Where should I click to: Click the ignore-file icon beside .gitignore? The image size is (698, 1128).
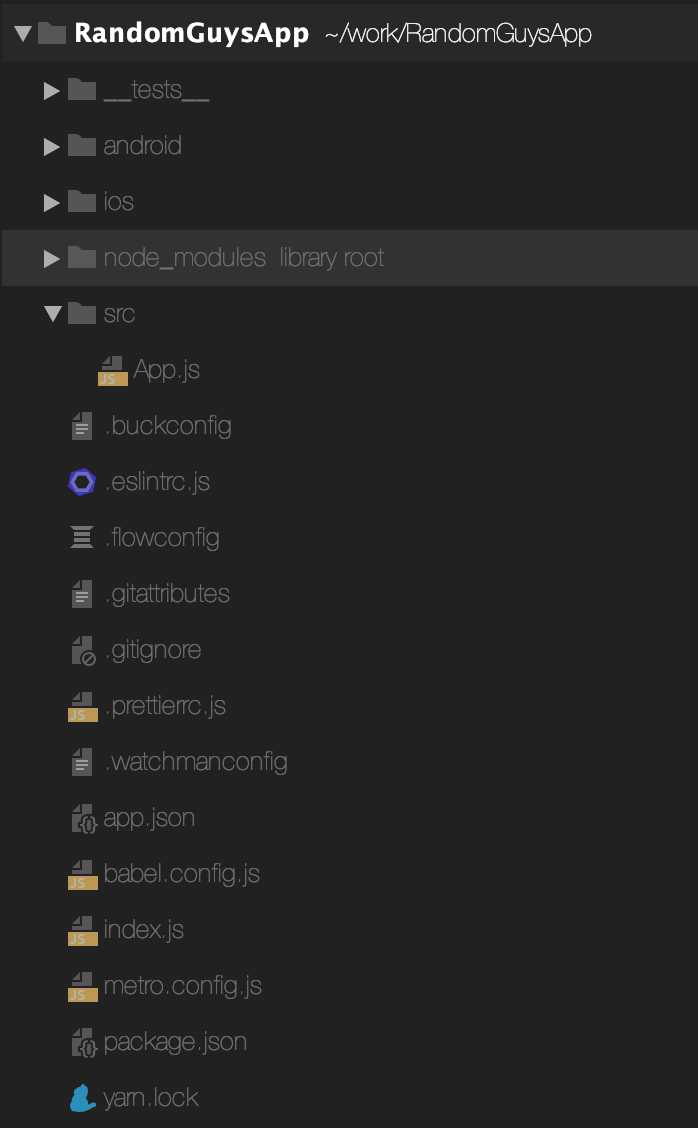pyautogui.click(x=83, y=650)
